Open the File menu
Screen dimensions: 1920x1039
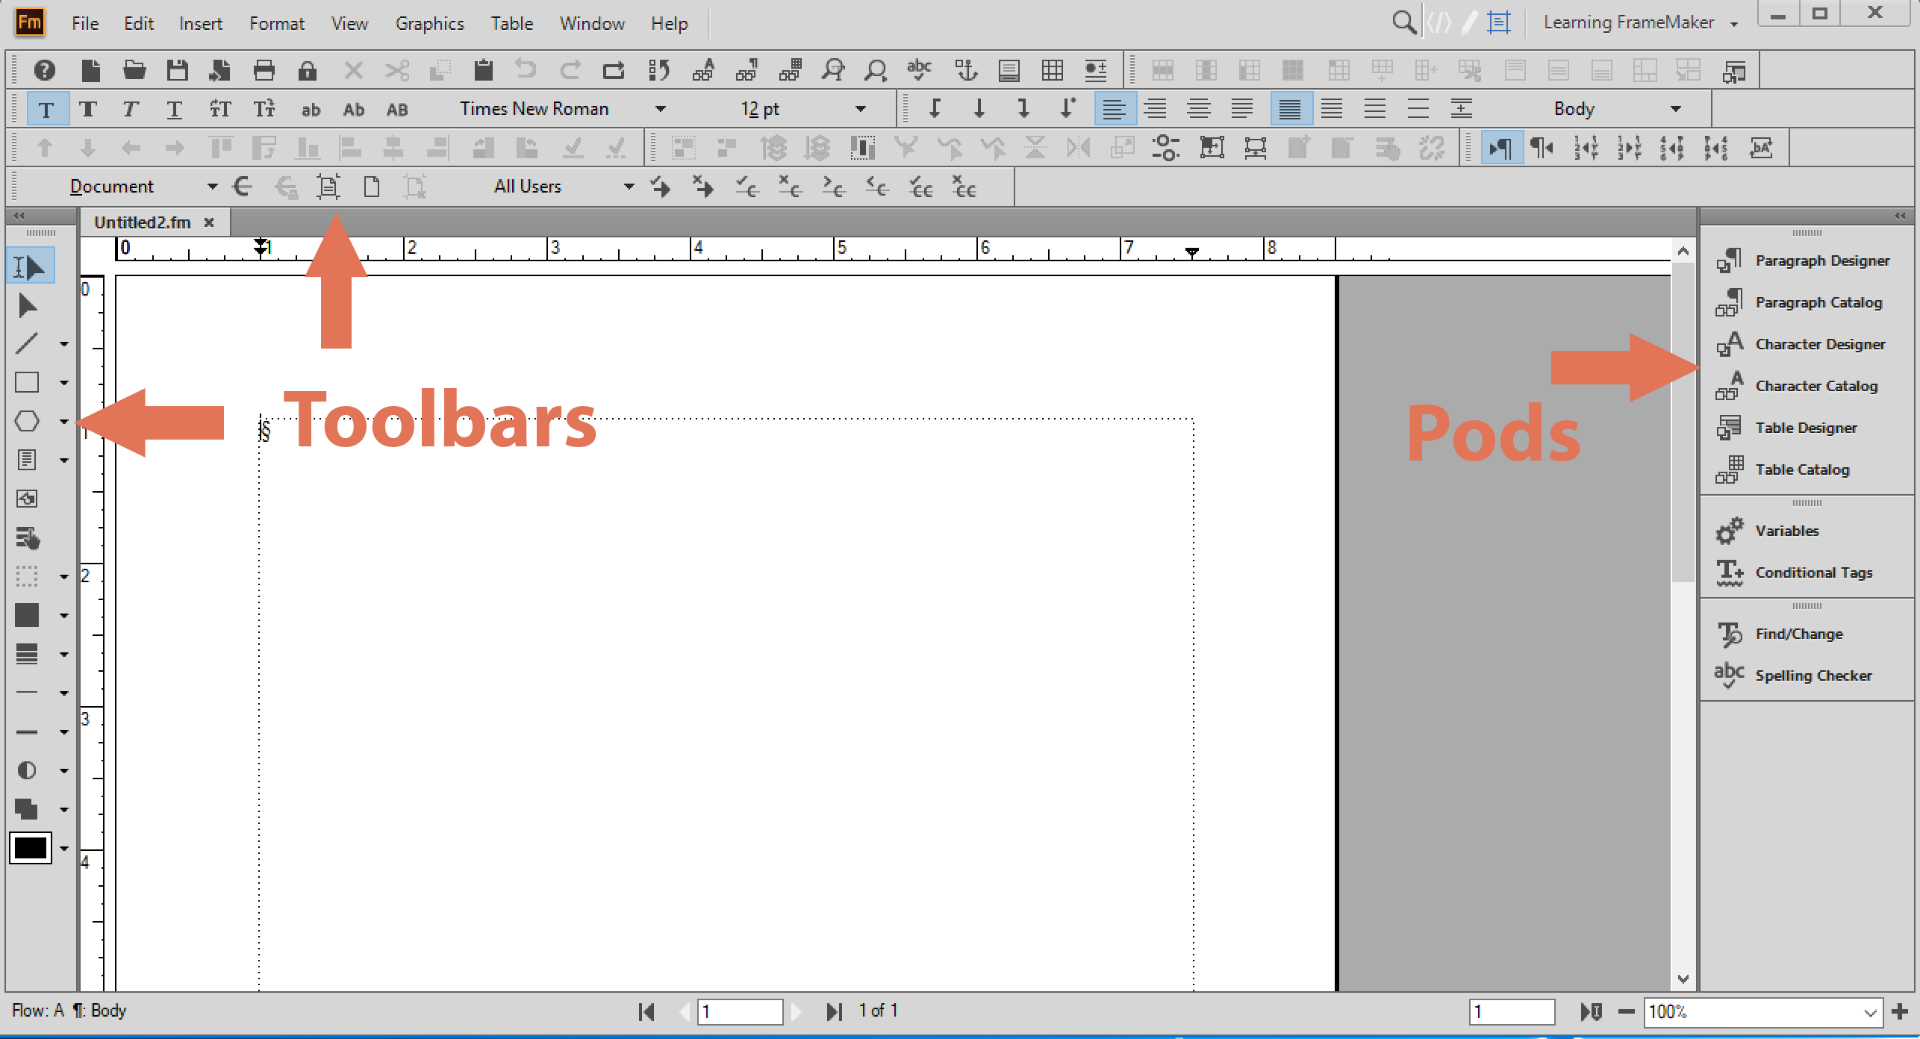(x=85, y=23)
